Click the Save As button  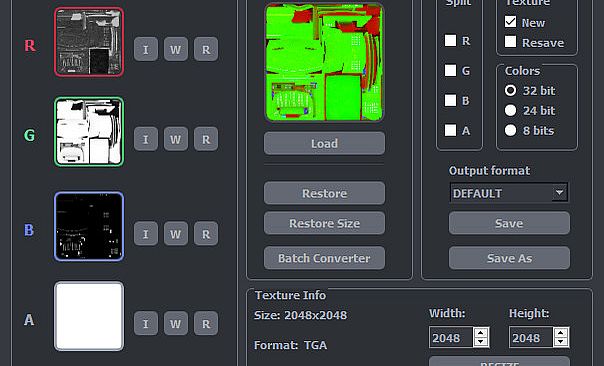[x=509, y=258]
